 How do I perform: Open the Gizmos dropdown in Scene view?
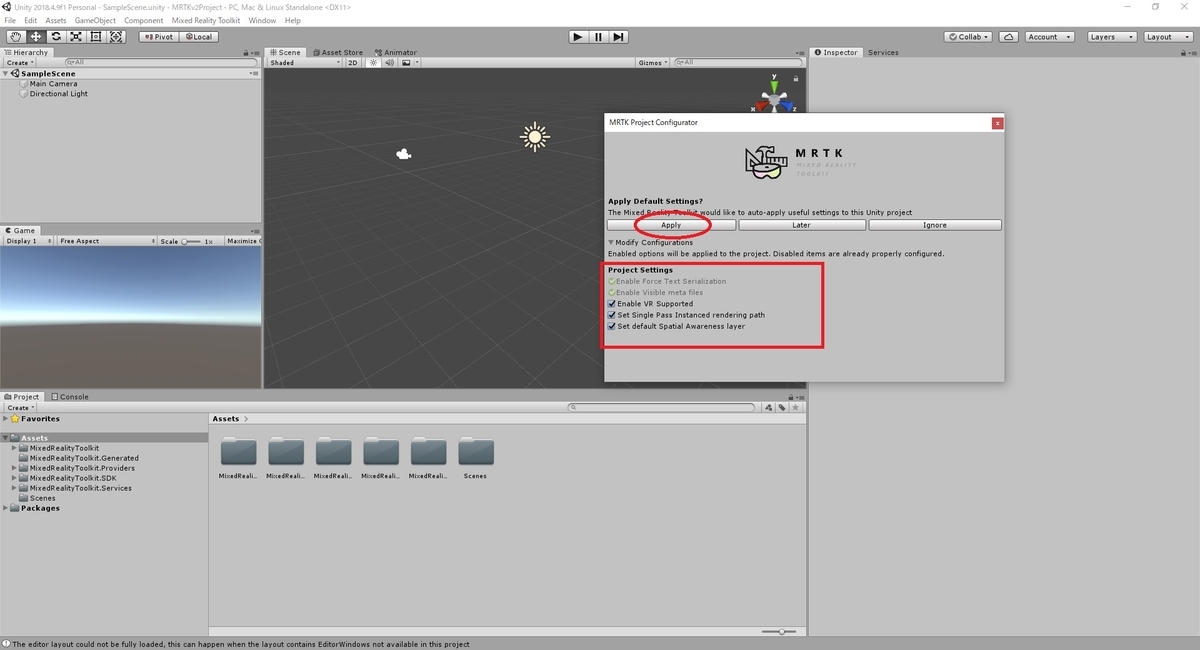pos(654,62)
